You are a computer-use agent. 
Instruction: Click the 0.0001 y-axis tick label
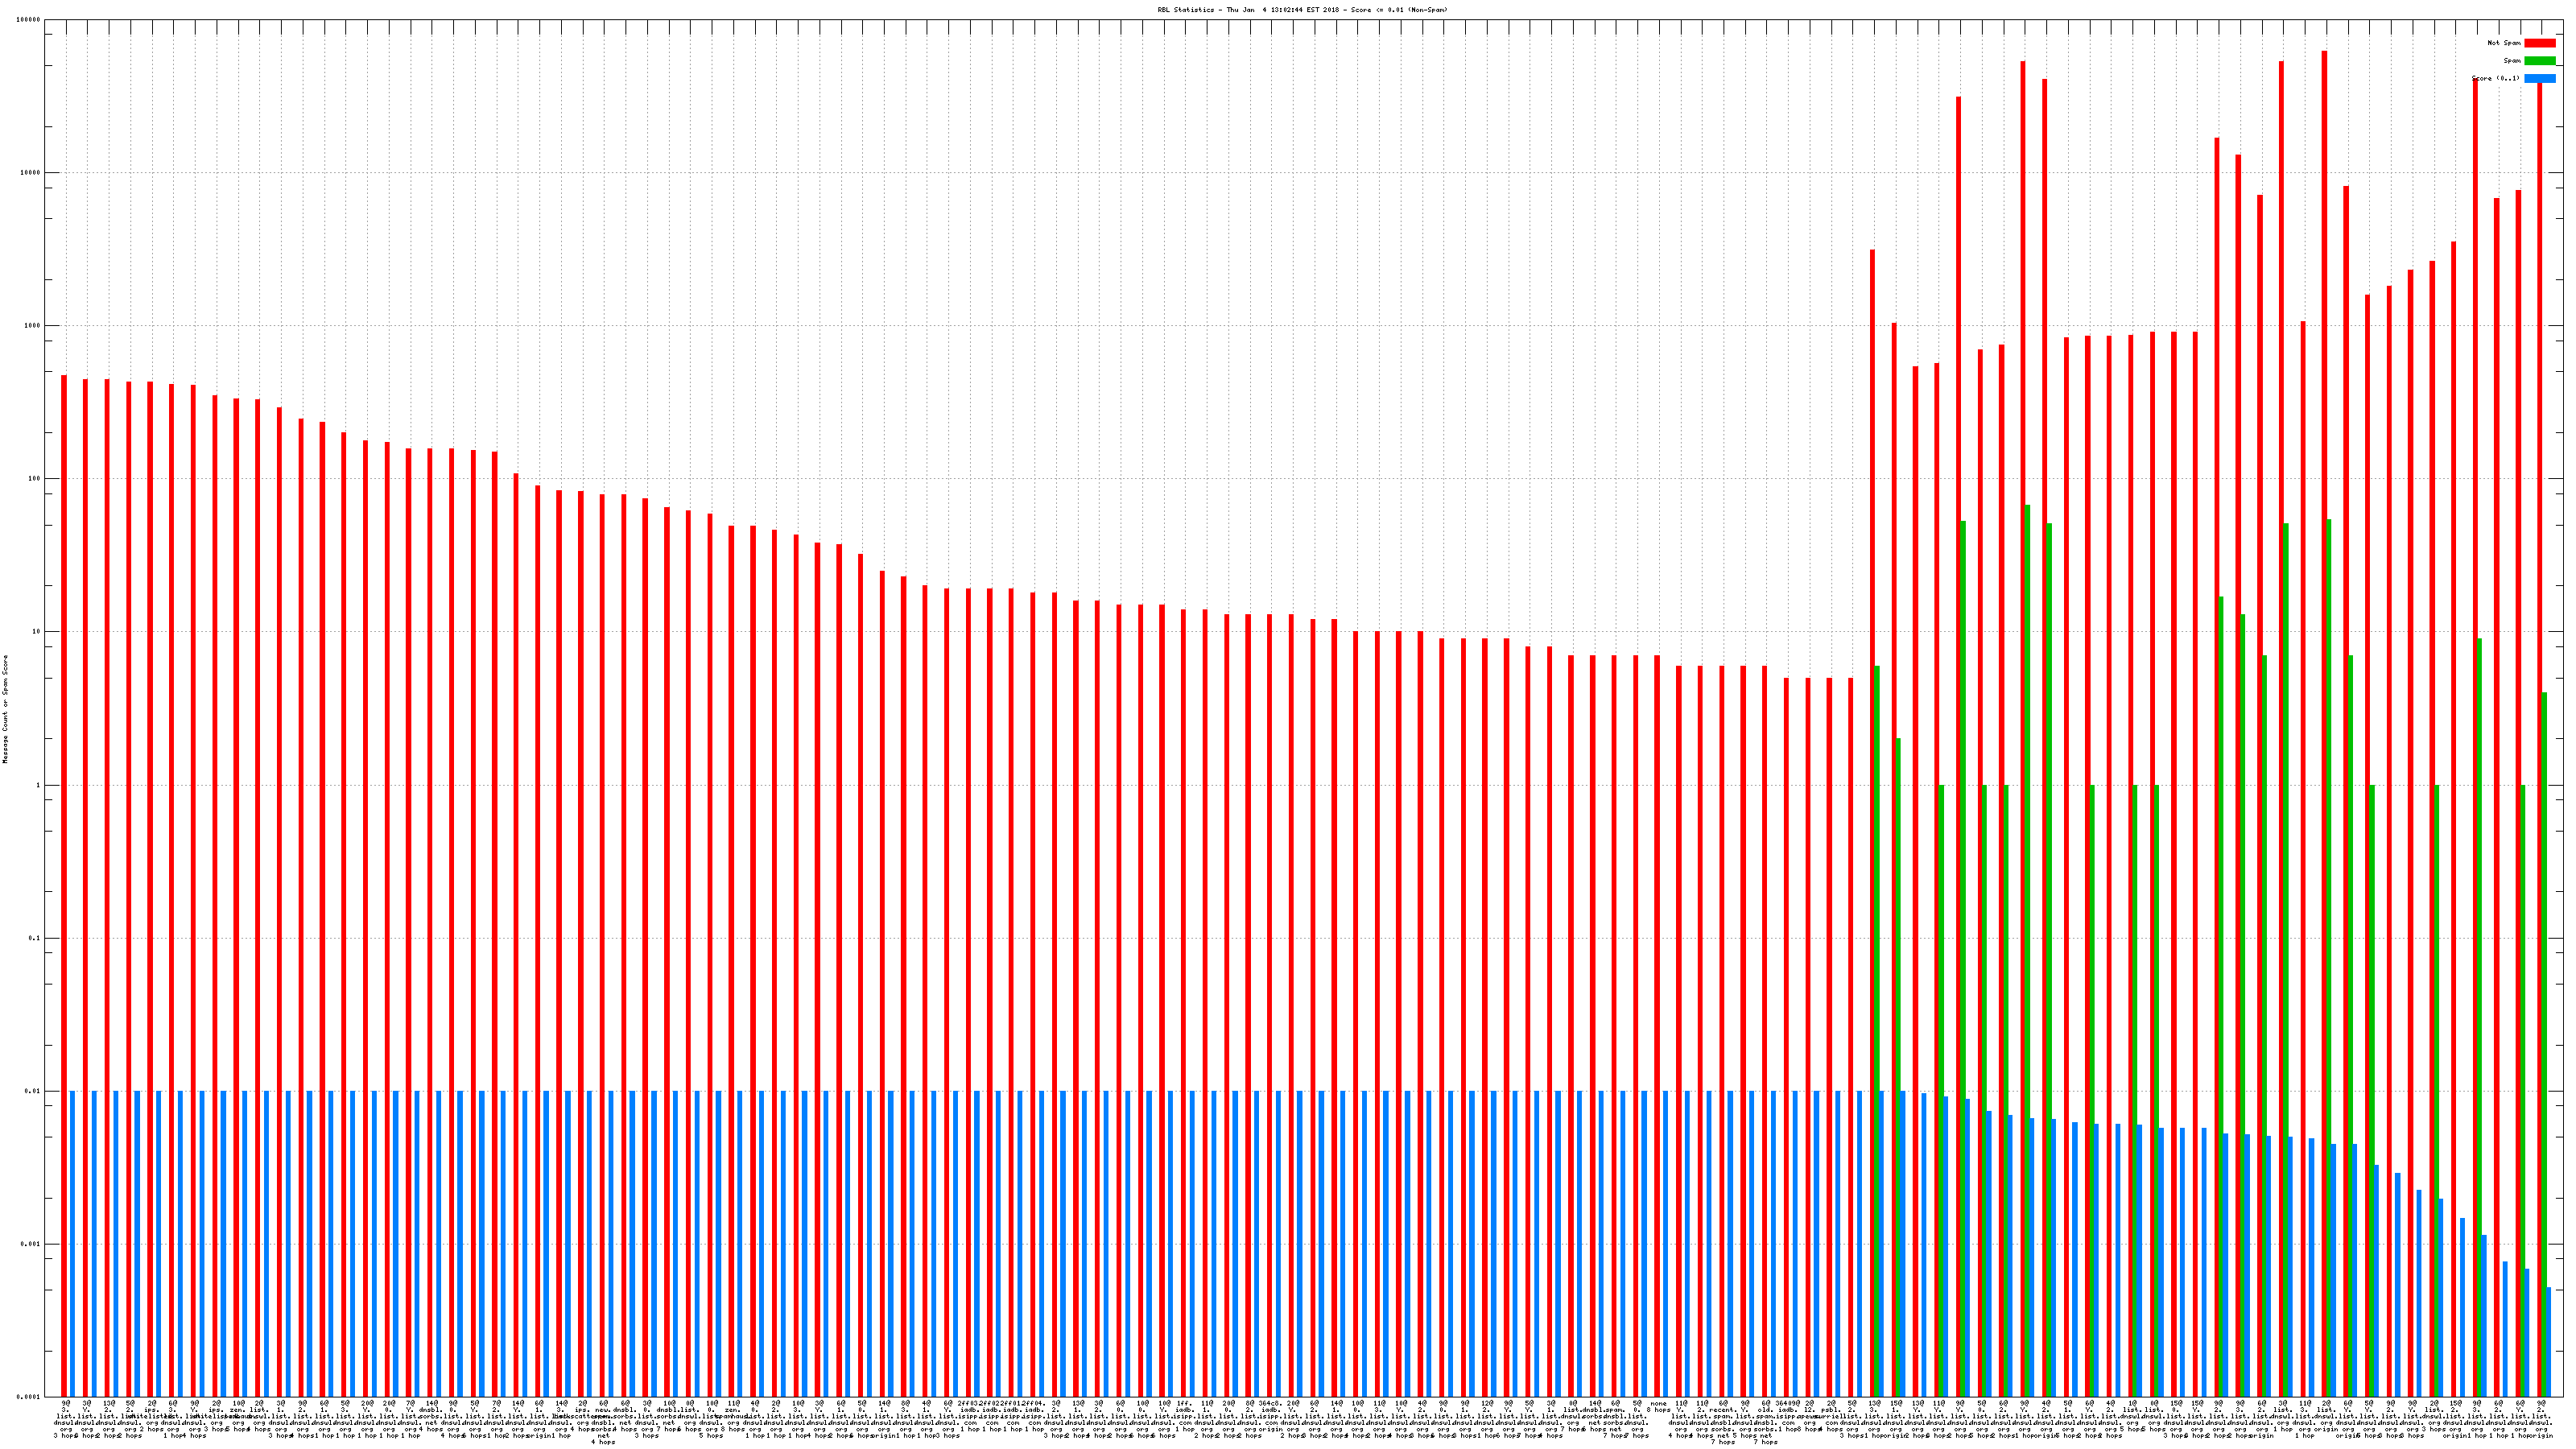pos(30,1397)
